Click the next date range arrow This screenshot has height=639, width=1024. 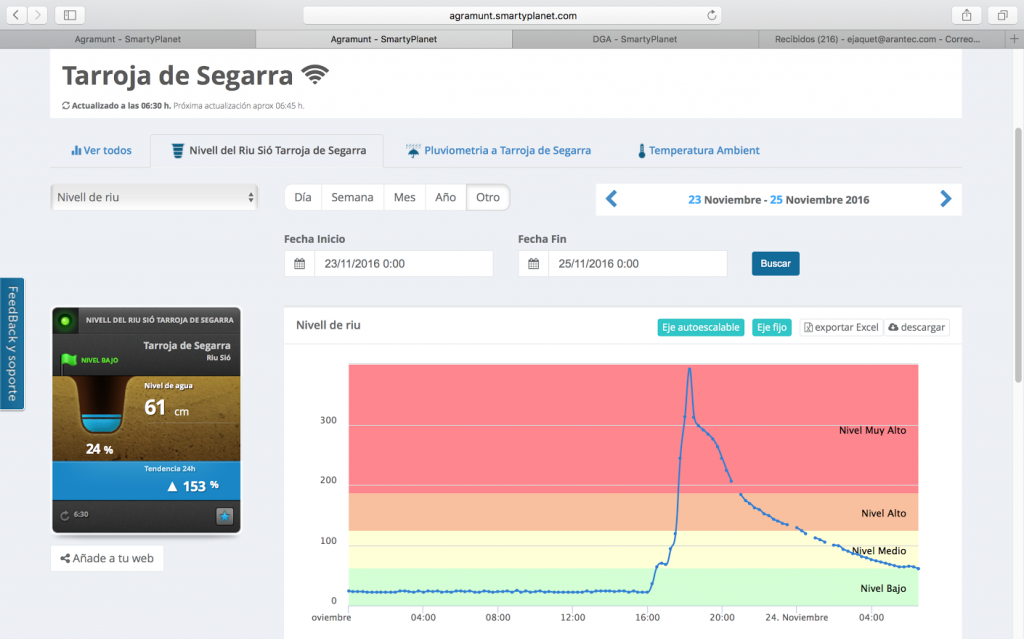coord(945,199)
